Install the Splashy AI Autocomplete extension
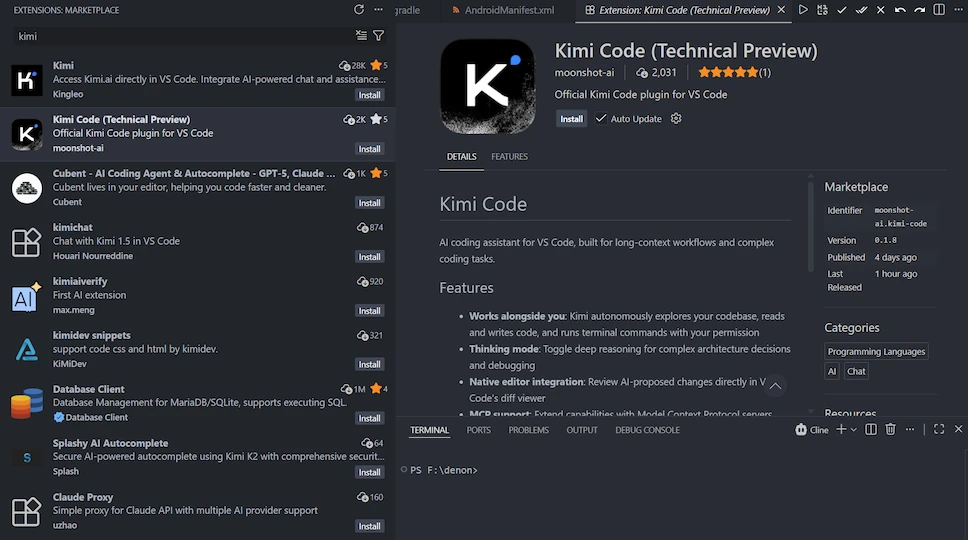This screenshot has height=540, width=968. click(369, 473)
